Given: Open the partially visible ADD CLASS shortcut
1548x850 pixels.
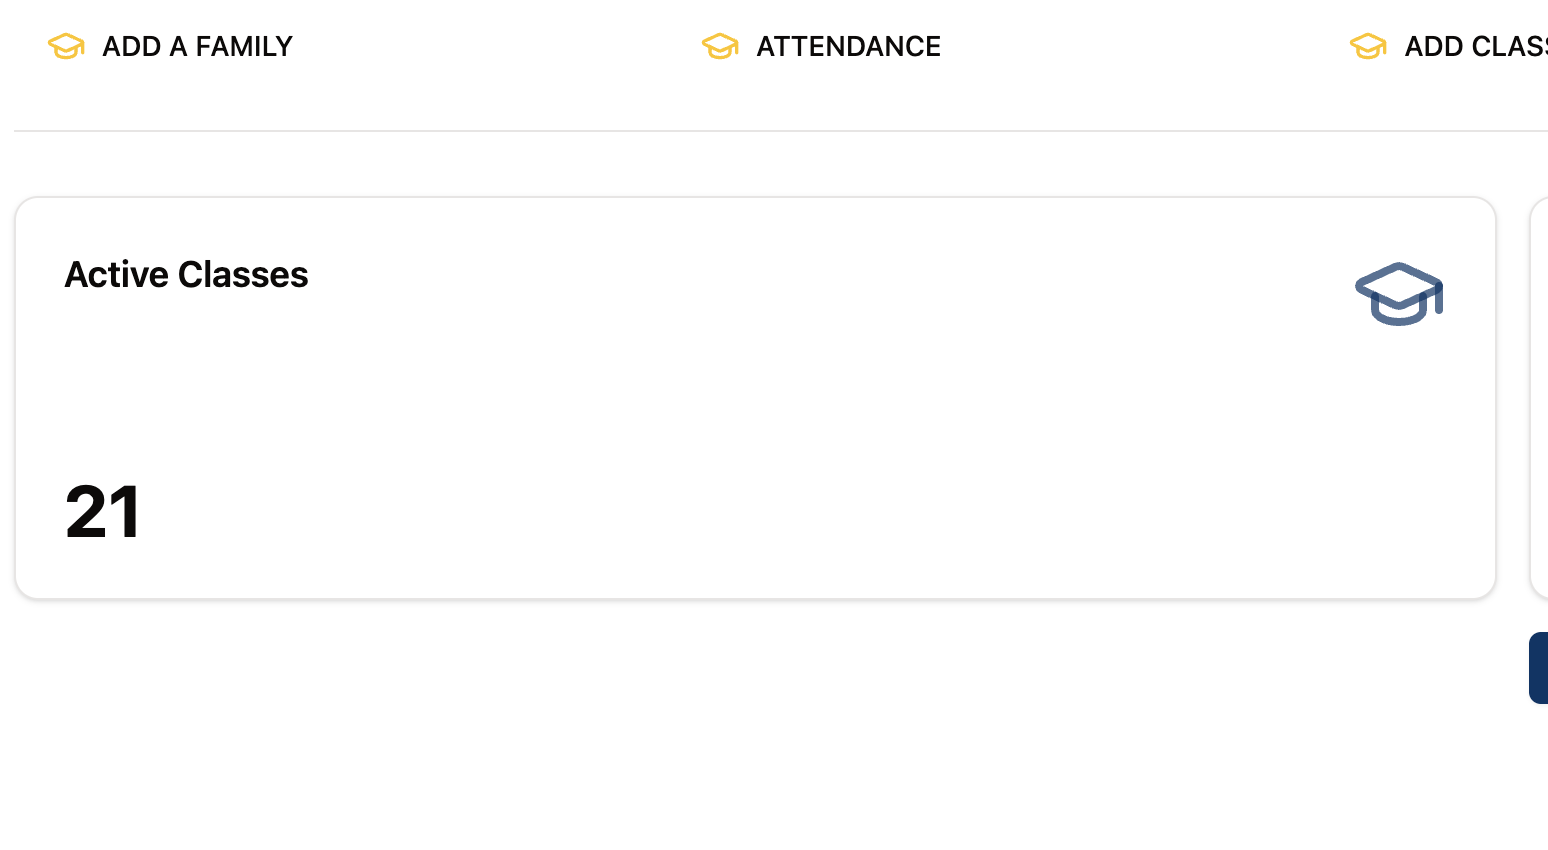Looking at the screenshot, I should 1449,46.
